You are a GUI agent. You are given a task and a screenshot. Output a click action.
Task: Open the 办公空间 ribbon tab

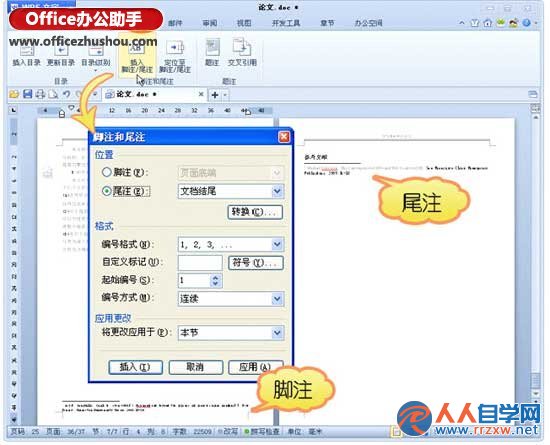click(x=368, y=23)
